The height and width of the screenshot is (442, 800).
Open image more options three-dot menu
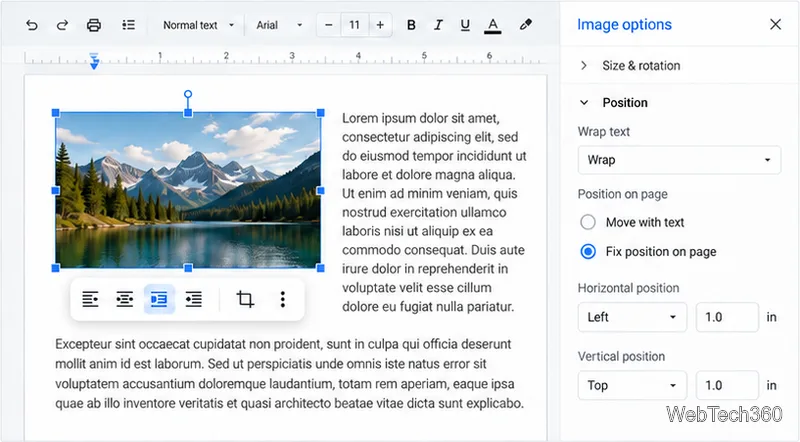(x=283, y=299)
